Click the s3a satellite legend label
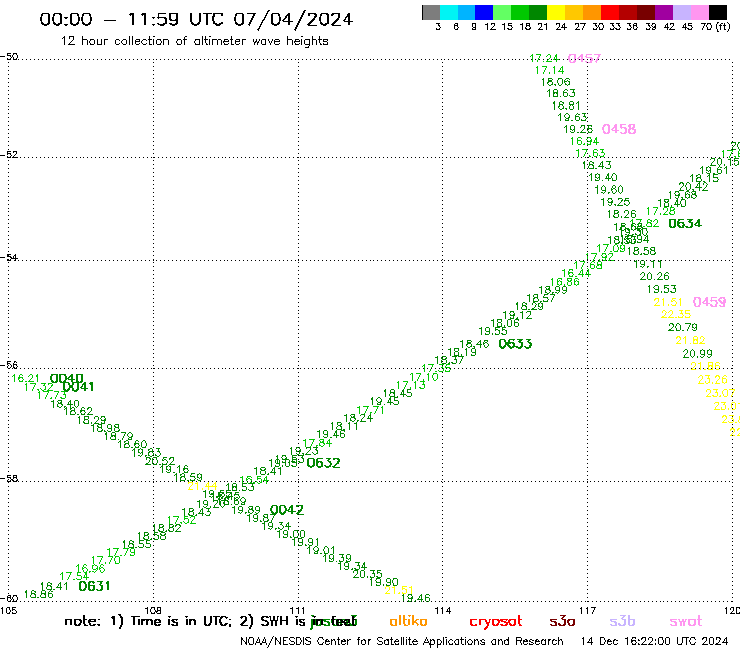 (x=562, y=621)
